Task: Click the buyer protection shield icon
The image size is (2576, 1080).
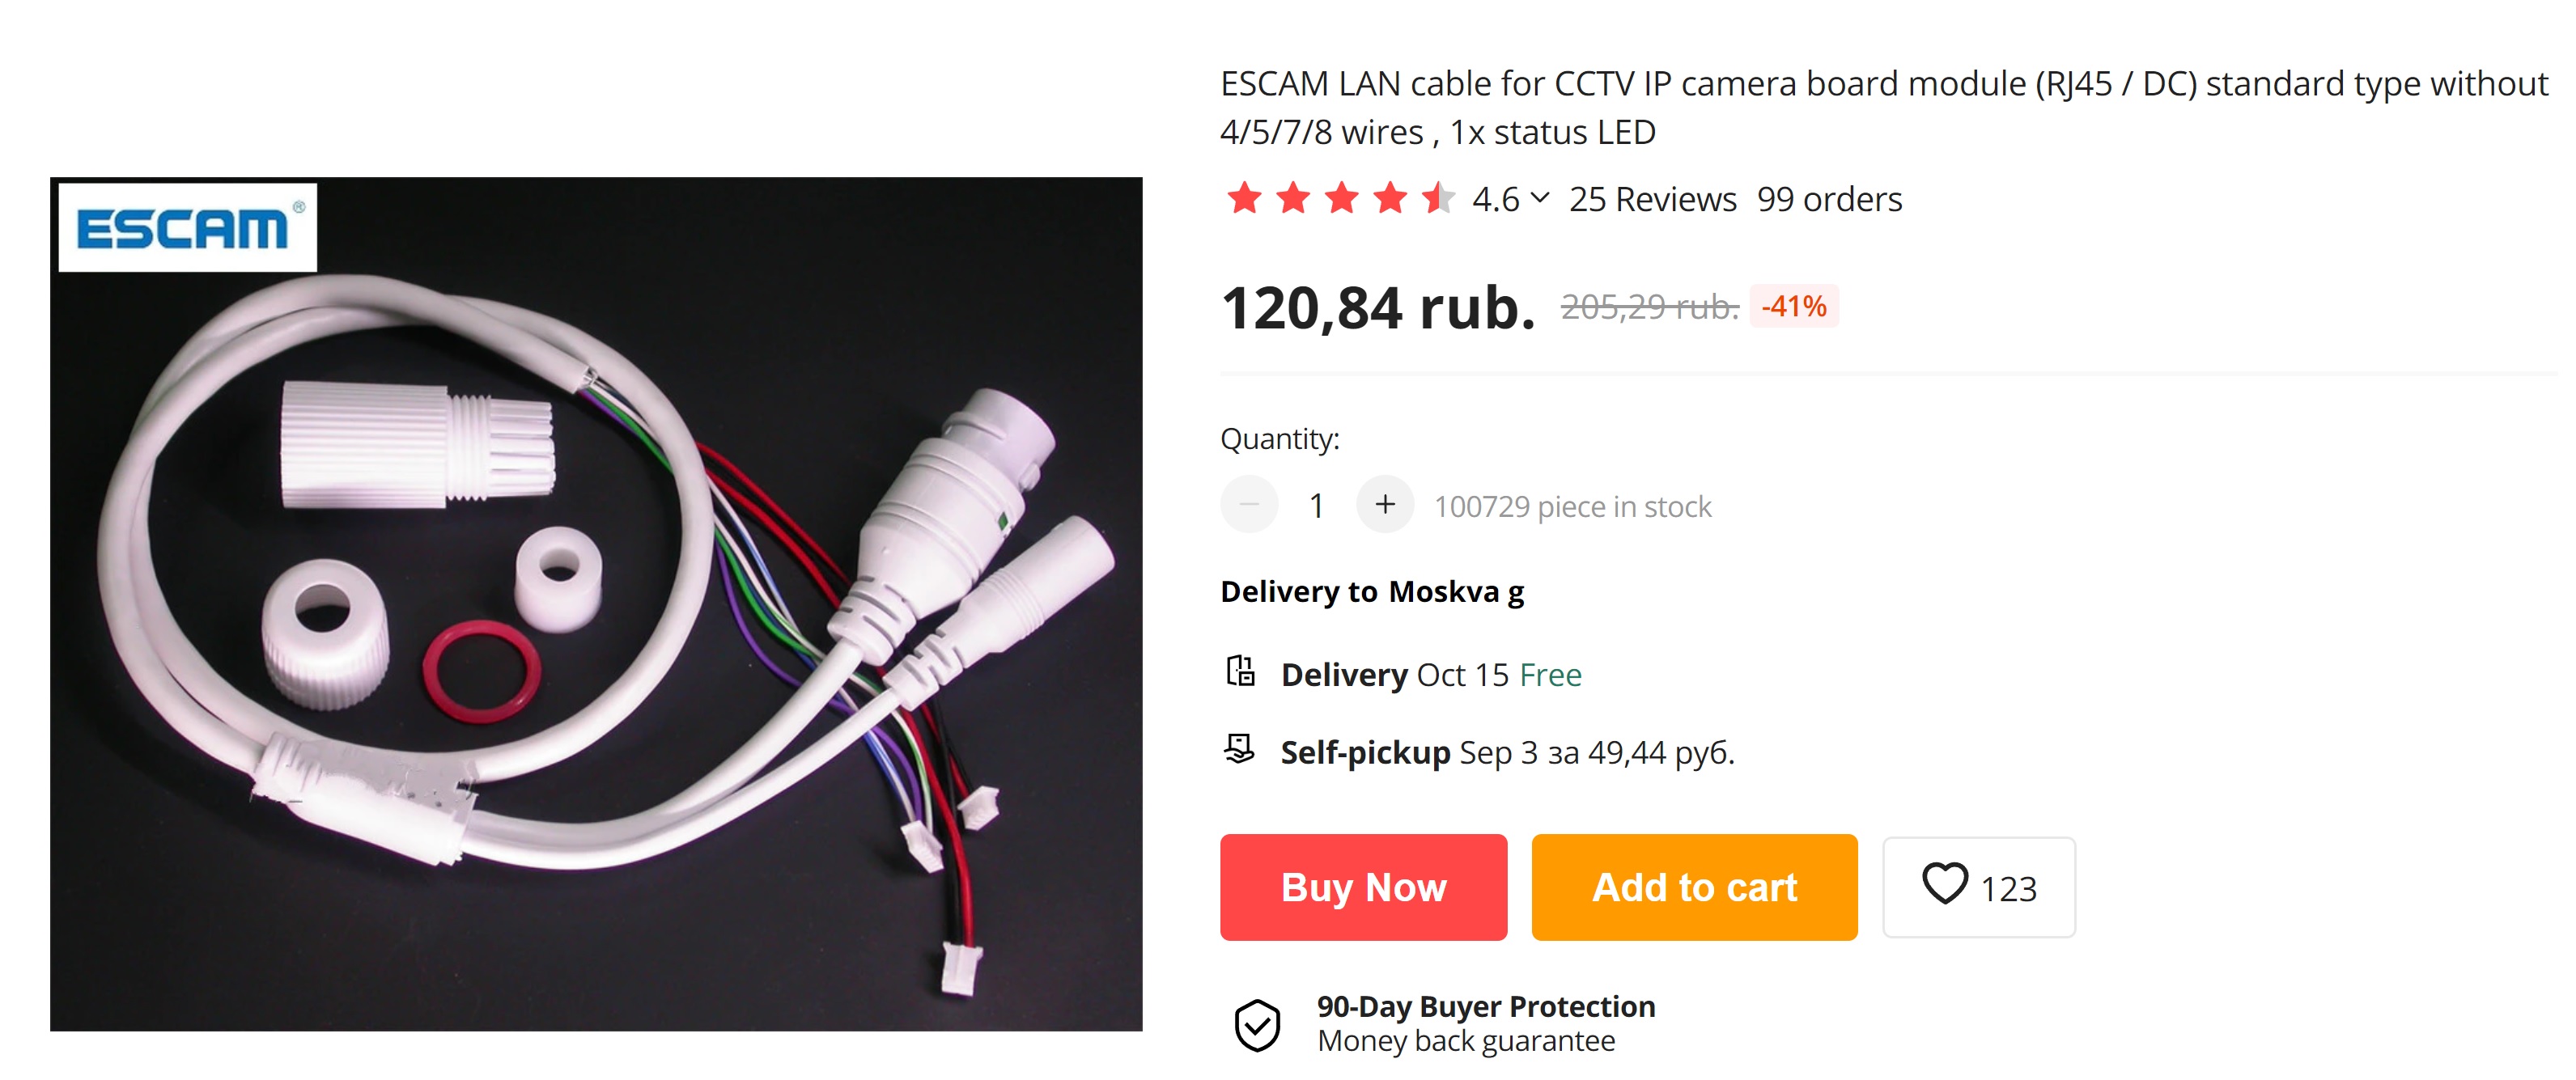Action: pyautogui.click(x=1257, y=1024)
